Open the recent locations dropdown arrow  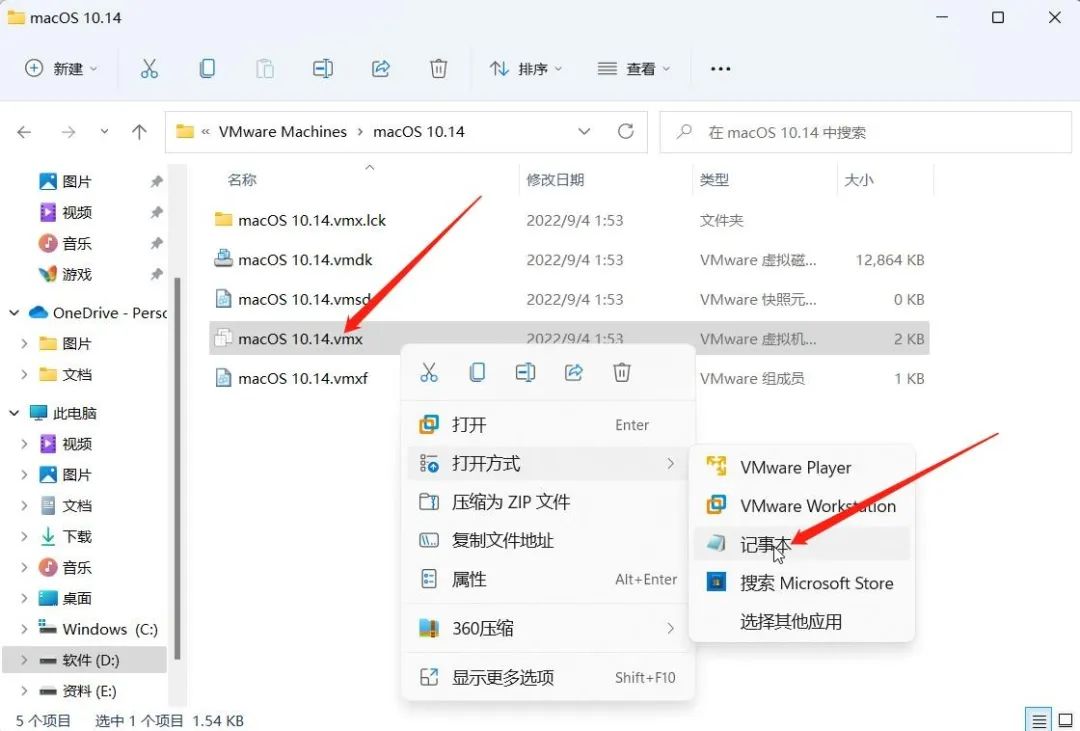[104, 132]
